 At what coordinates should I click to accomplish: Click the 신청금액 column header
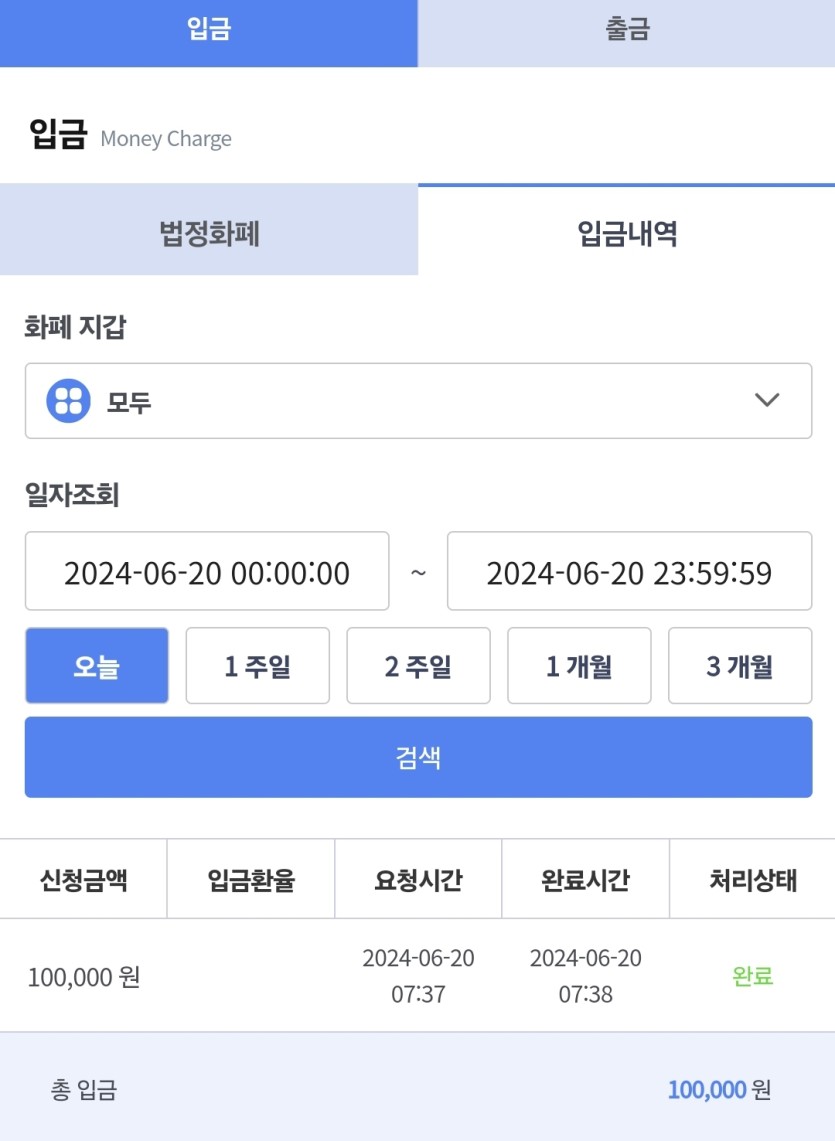(83, 880)
